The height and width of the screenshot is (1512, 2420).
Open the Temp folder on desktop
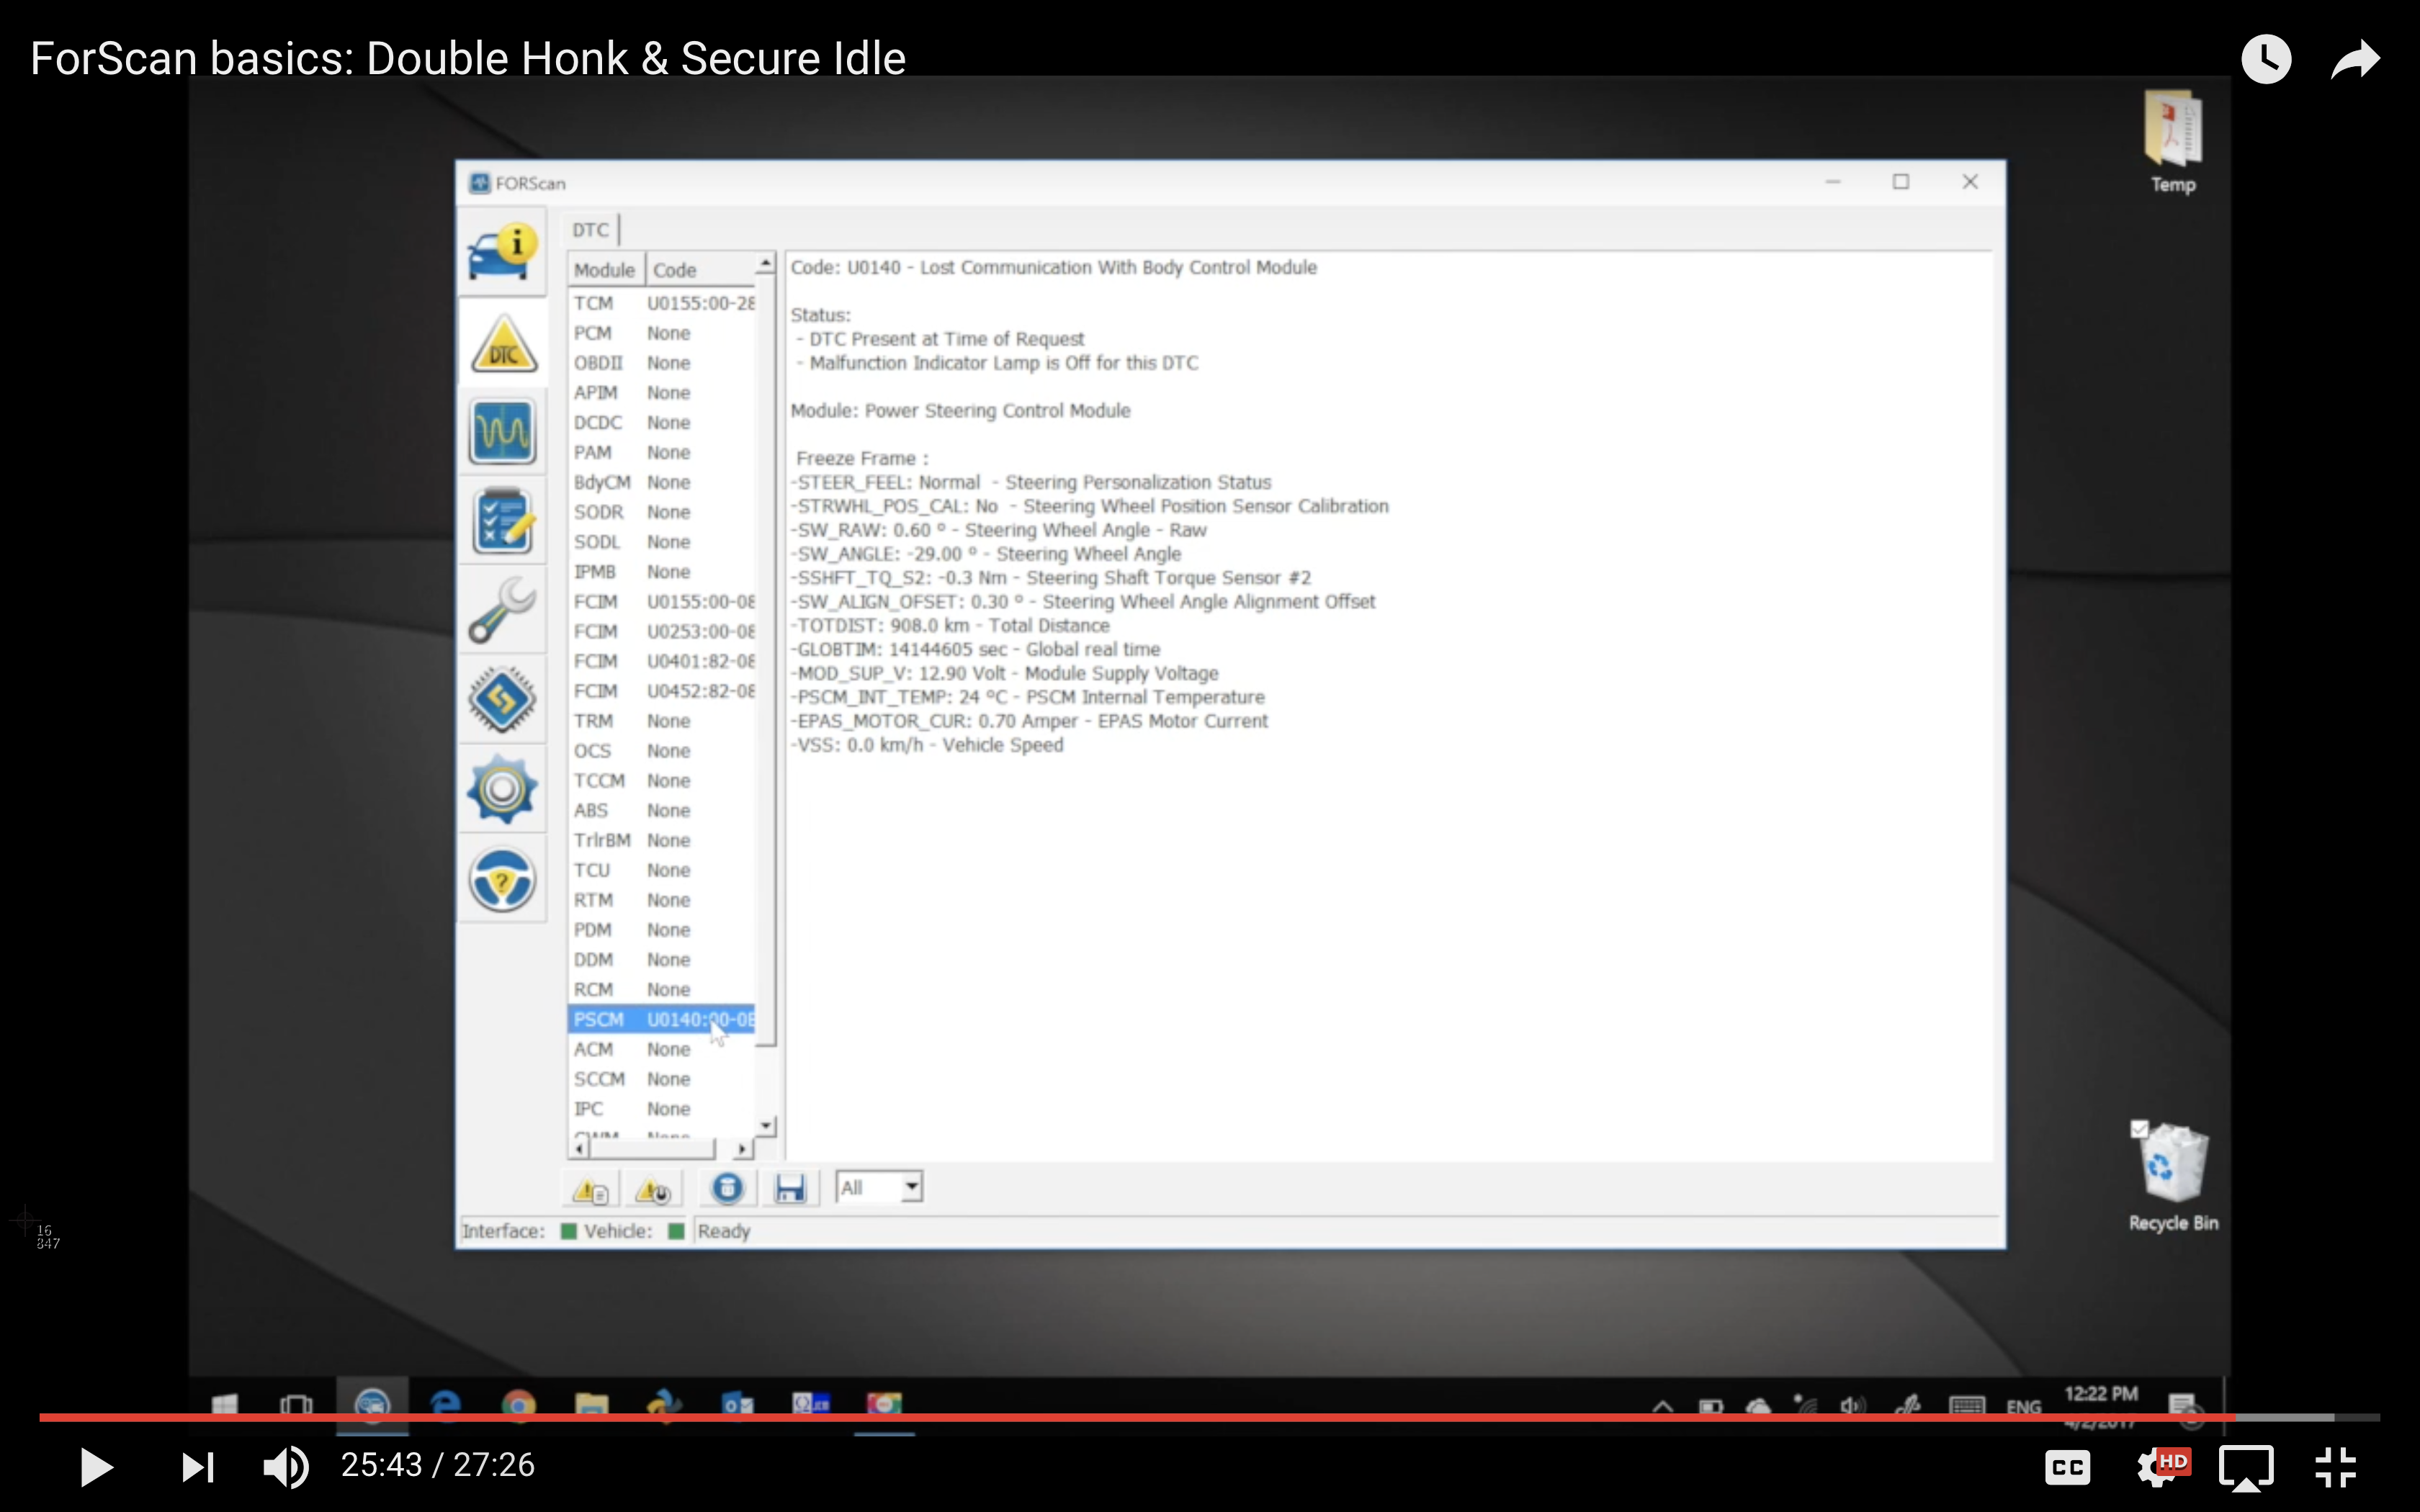(x=2173, y=142)
